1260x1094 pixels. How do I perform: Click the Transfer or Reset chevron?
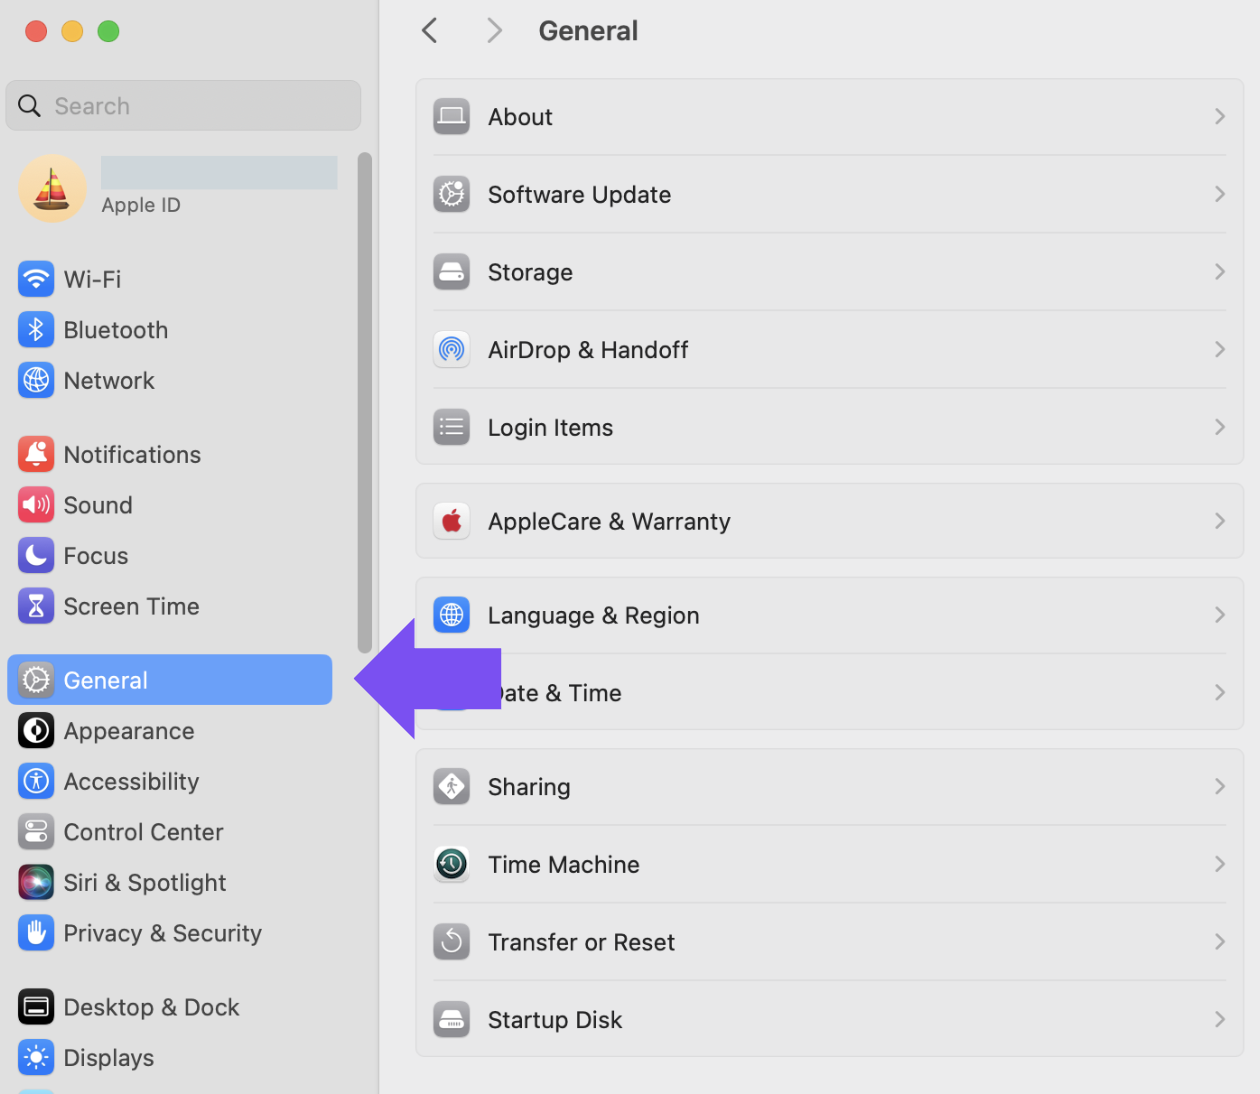click(x=1220, y=942)
